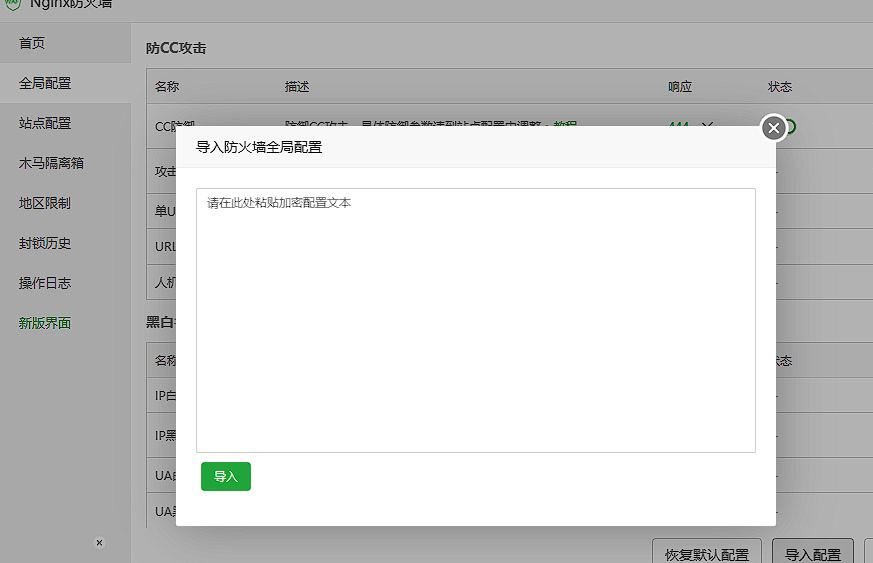Viewport: 873px width, 563px height.
Task: Click the 名称 column header in CC table
Action: (x=167, y=86)
